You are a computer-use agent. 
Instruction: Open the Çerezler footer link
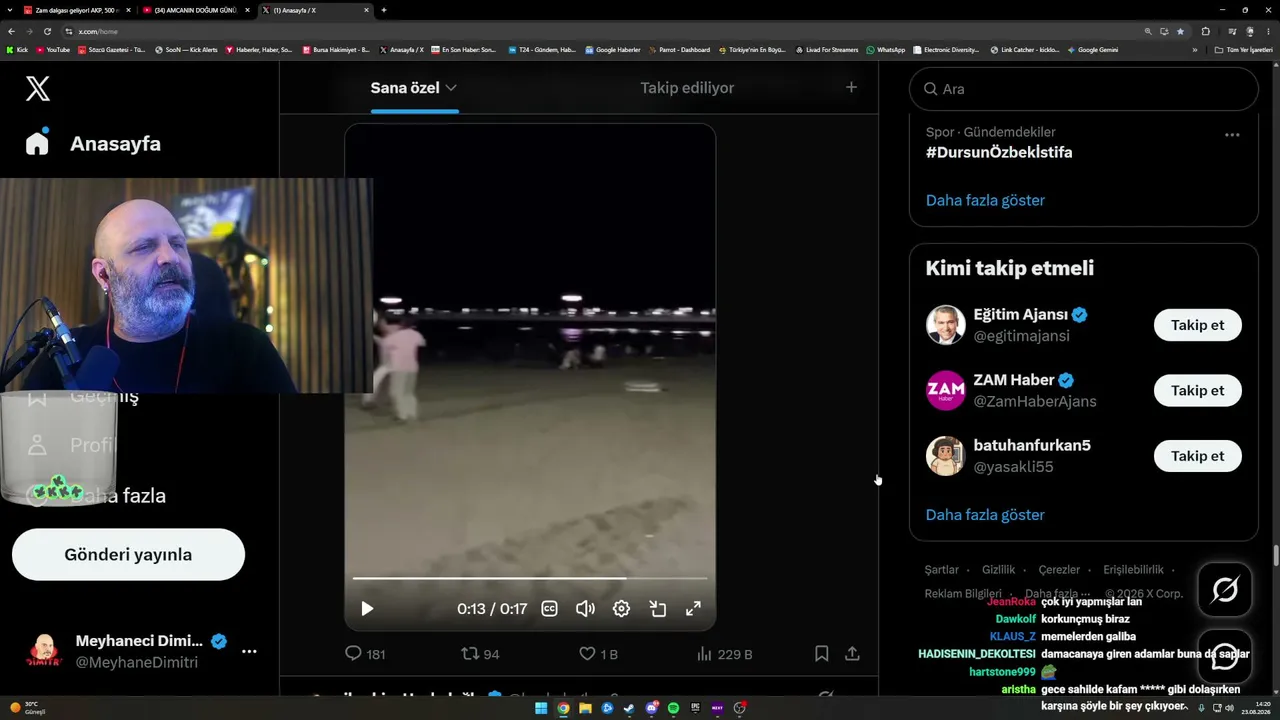[x=1059, y=570]
